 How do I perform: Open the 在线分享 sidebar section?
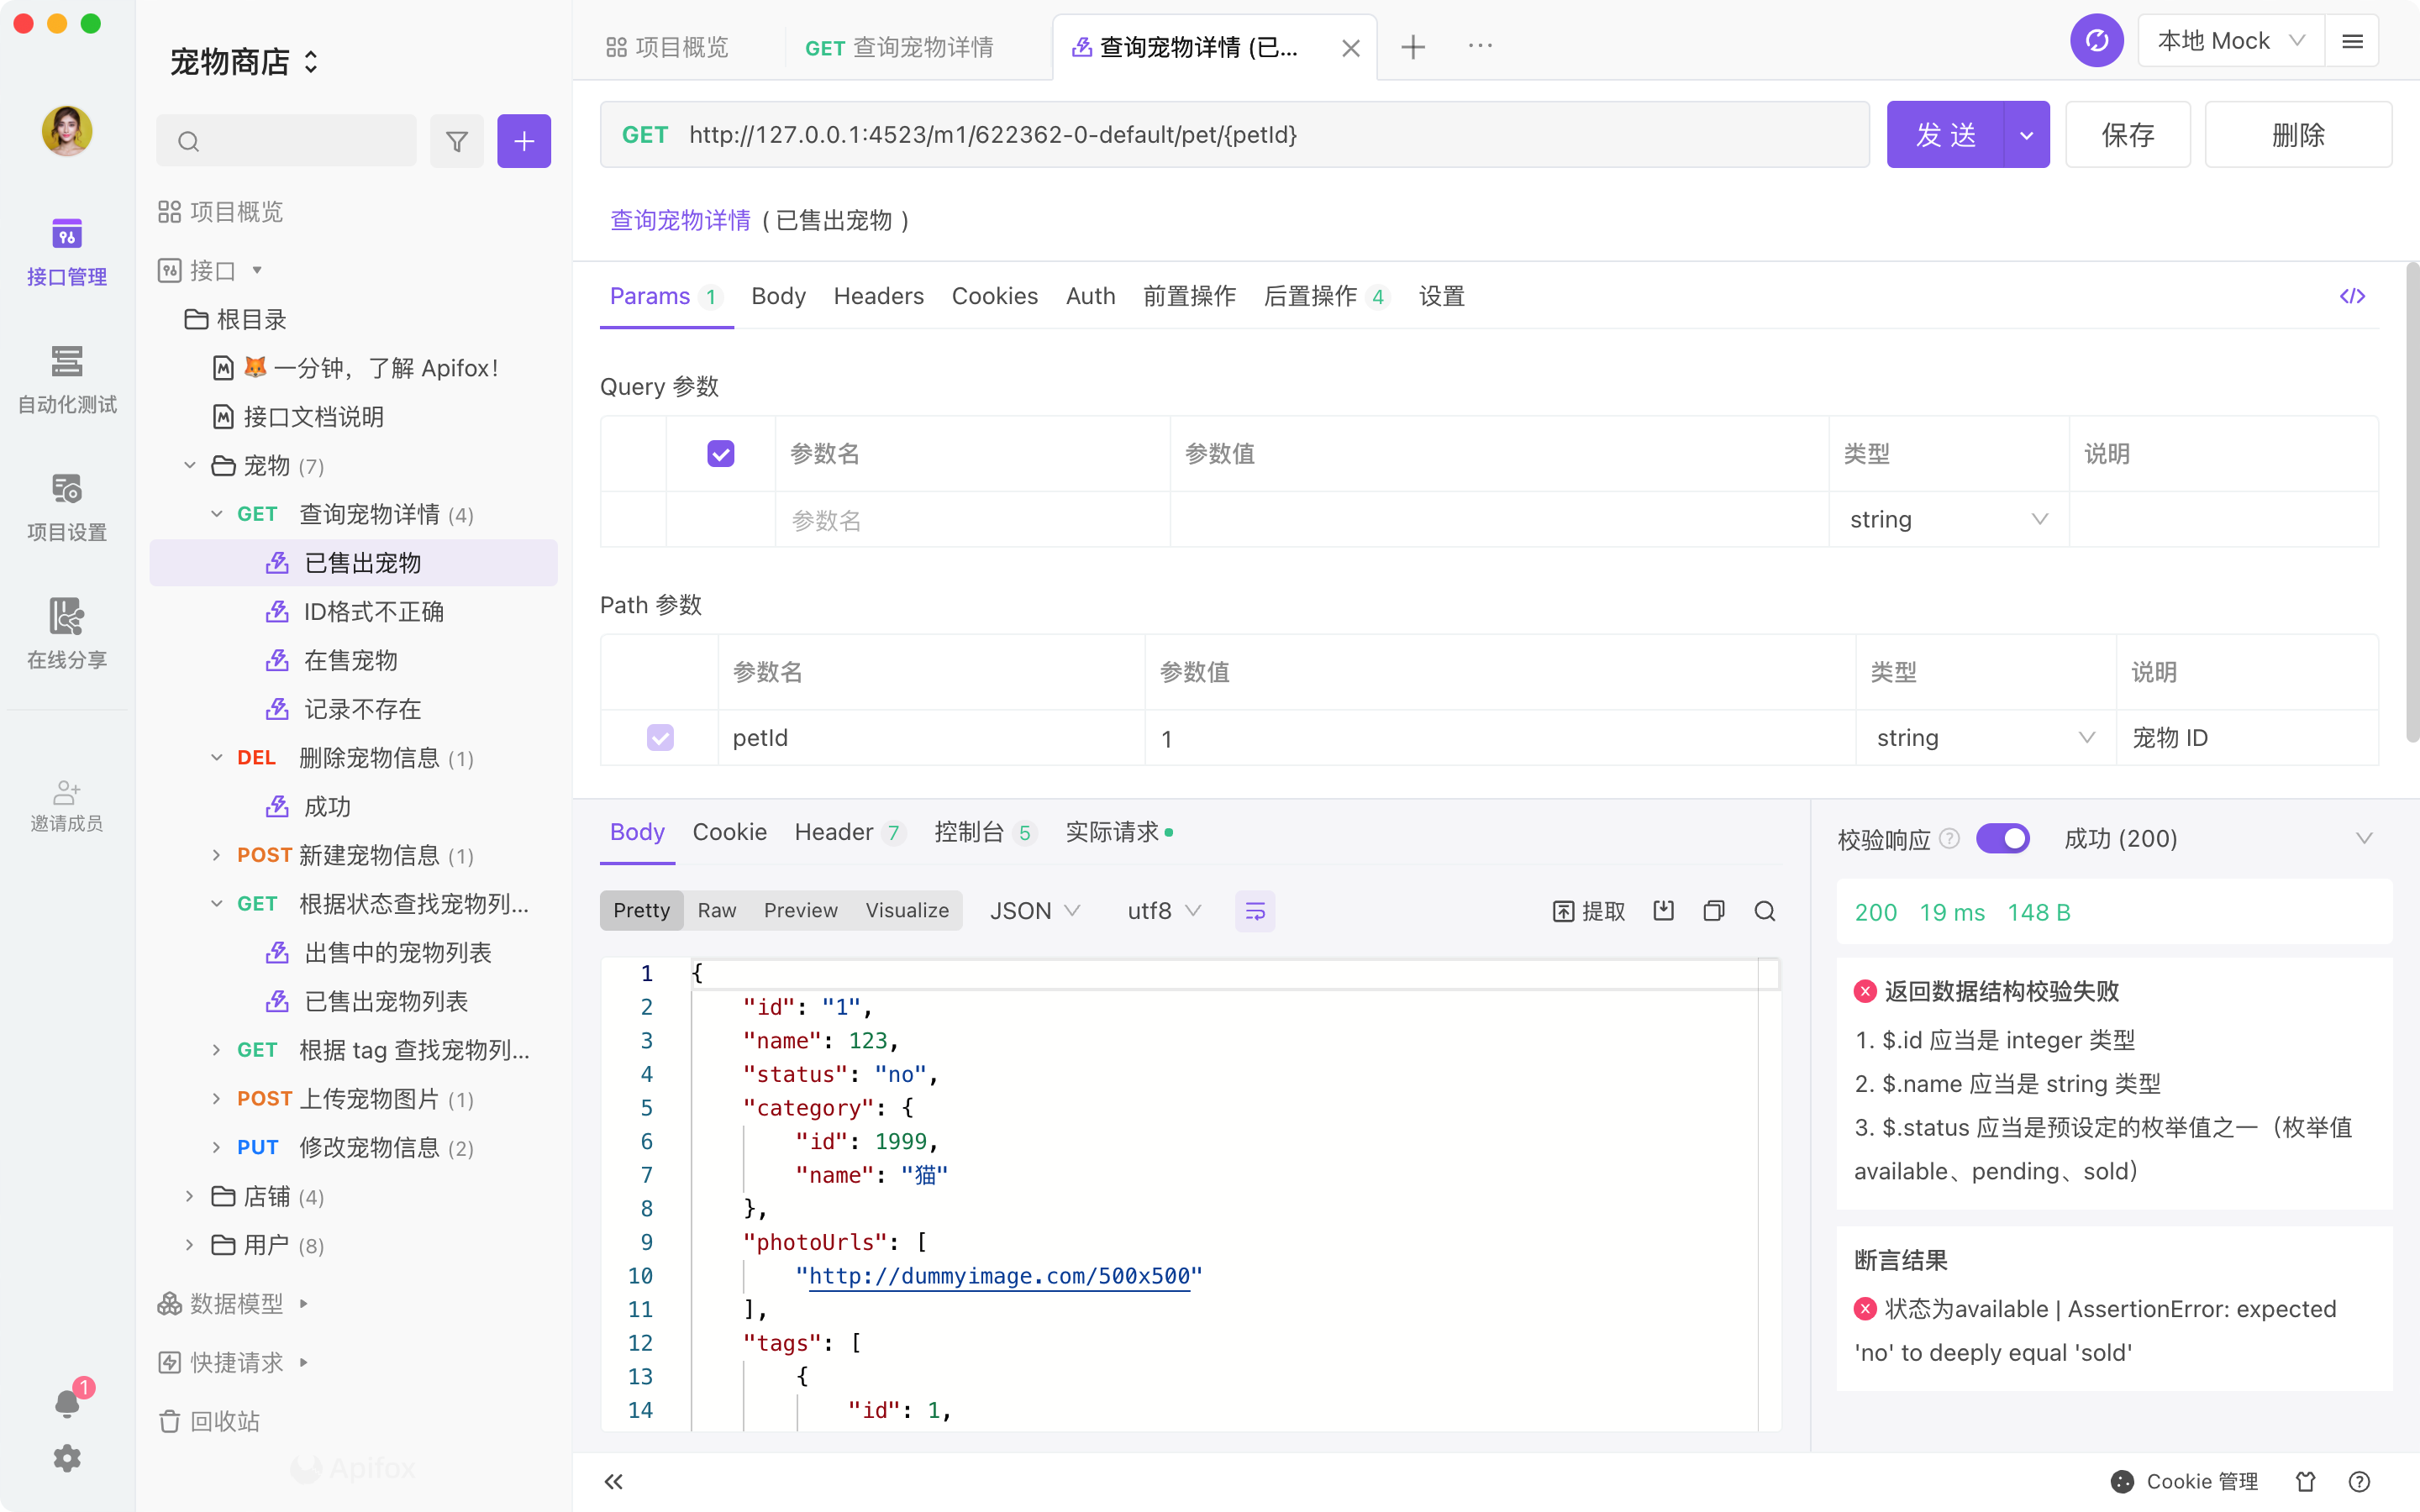coord(67,635)
